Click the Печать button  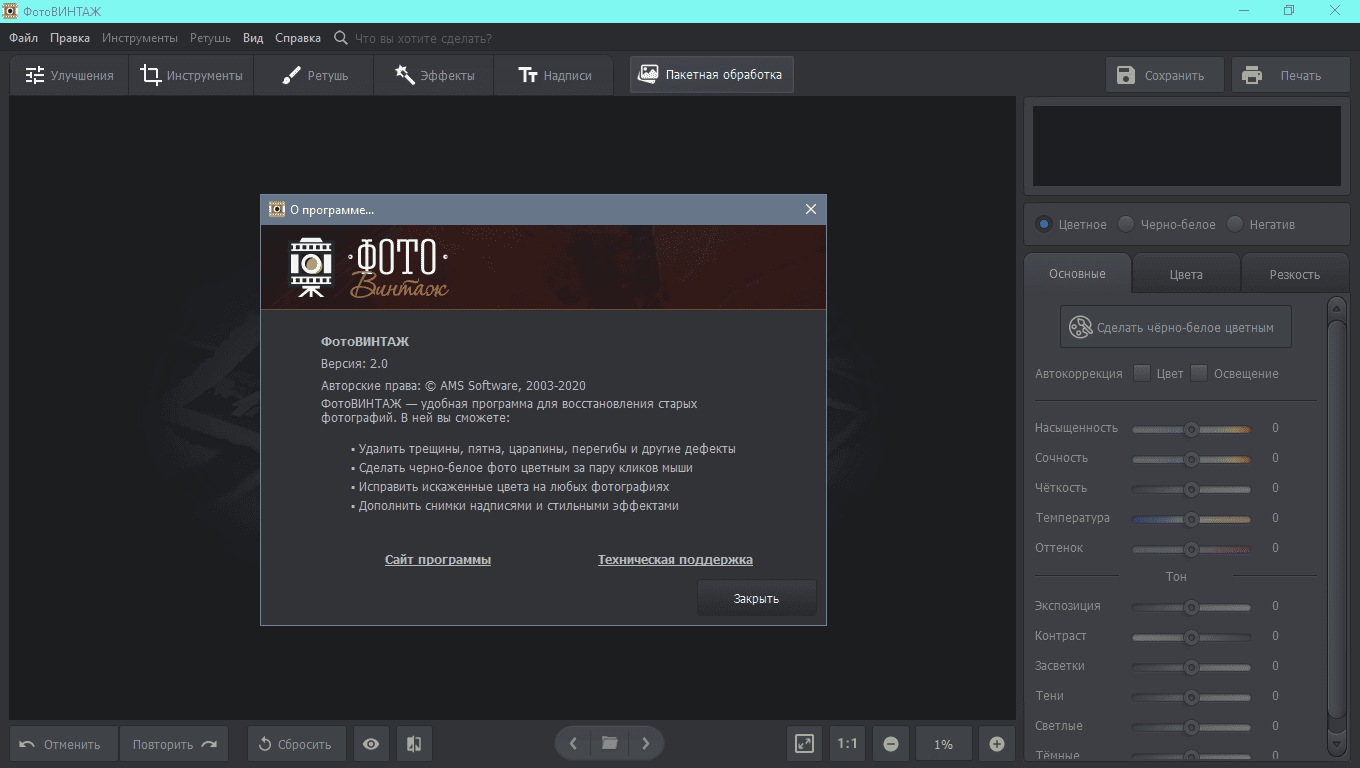tap(1290, 75)
